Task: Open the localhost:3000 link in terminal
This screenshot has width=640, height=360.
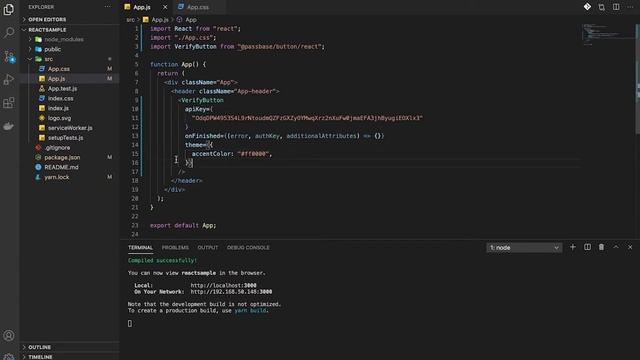Action: point(223,285)
